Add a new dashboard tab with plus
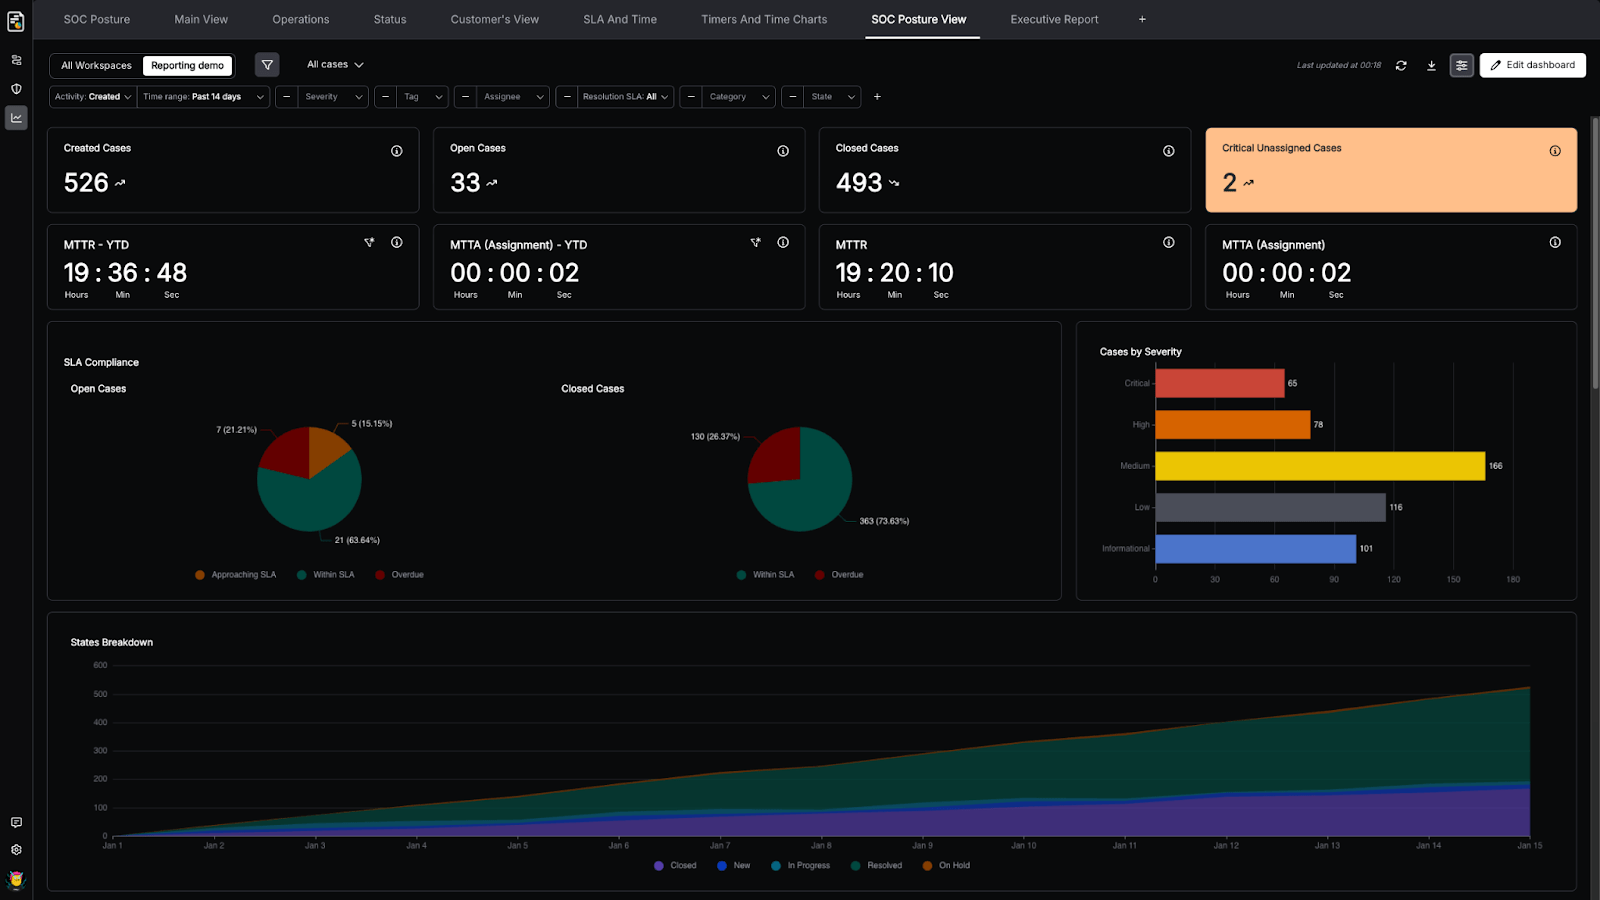Screen dimensions: 1600x900 coord(1142,19)
